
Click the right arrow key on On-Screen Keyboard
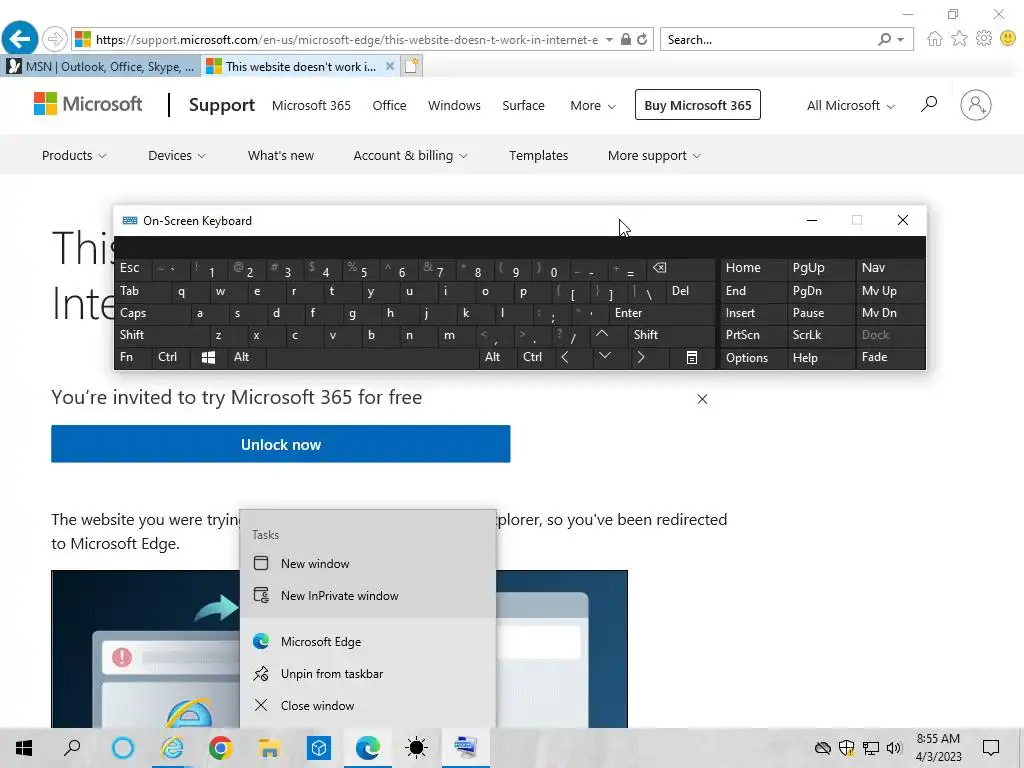click(x=641, y=357)
